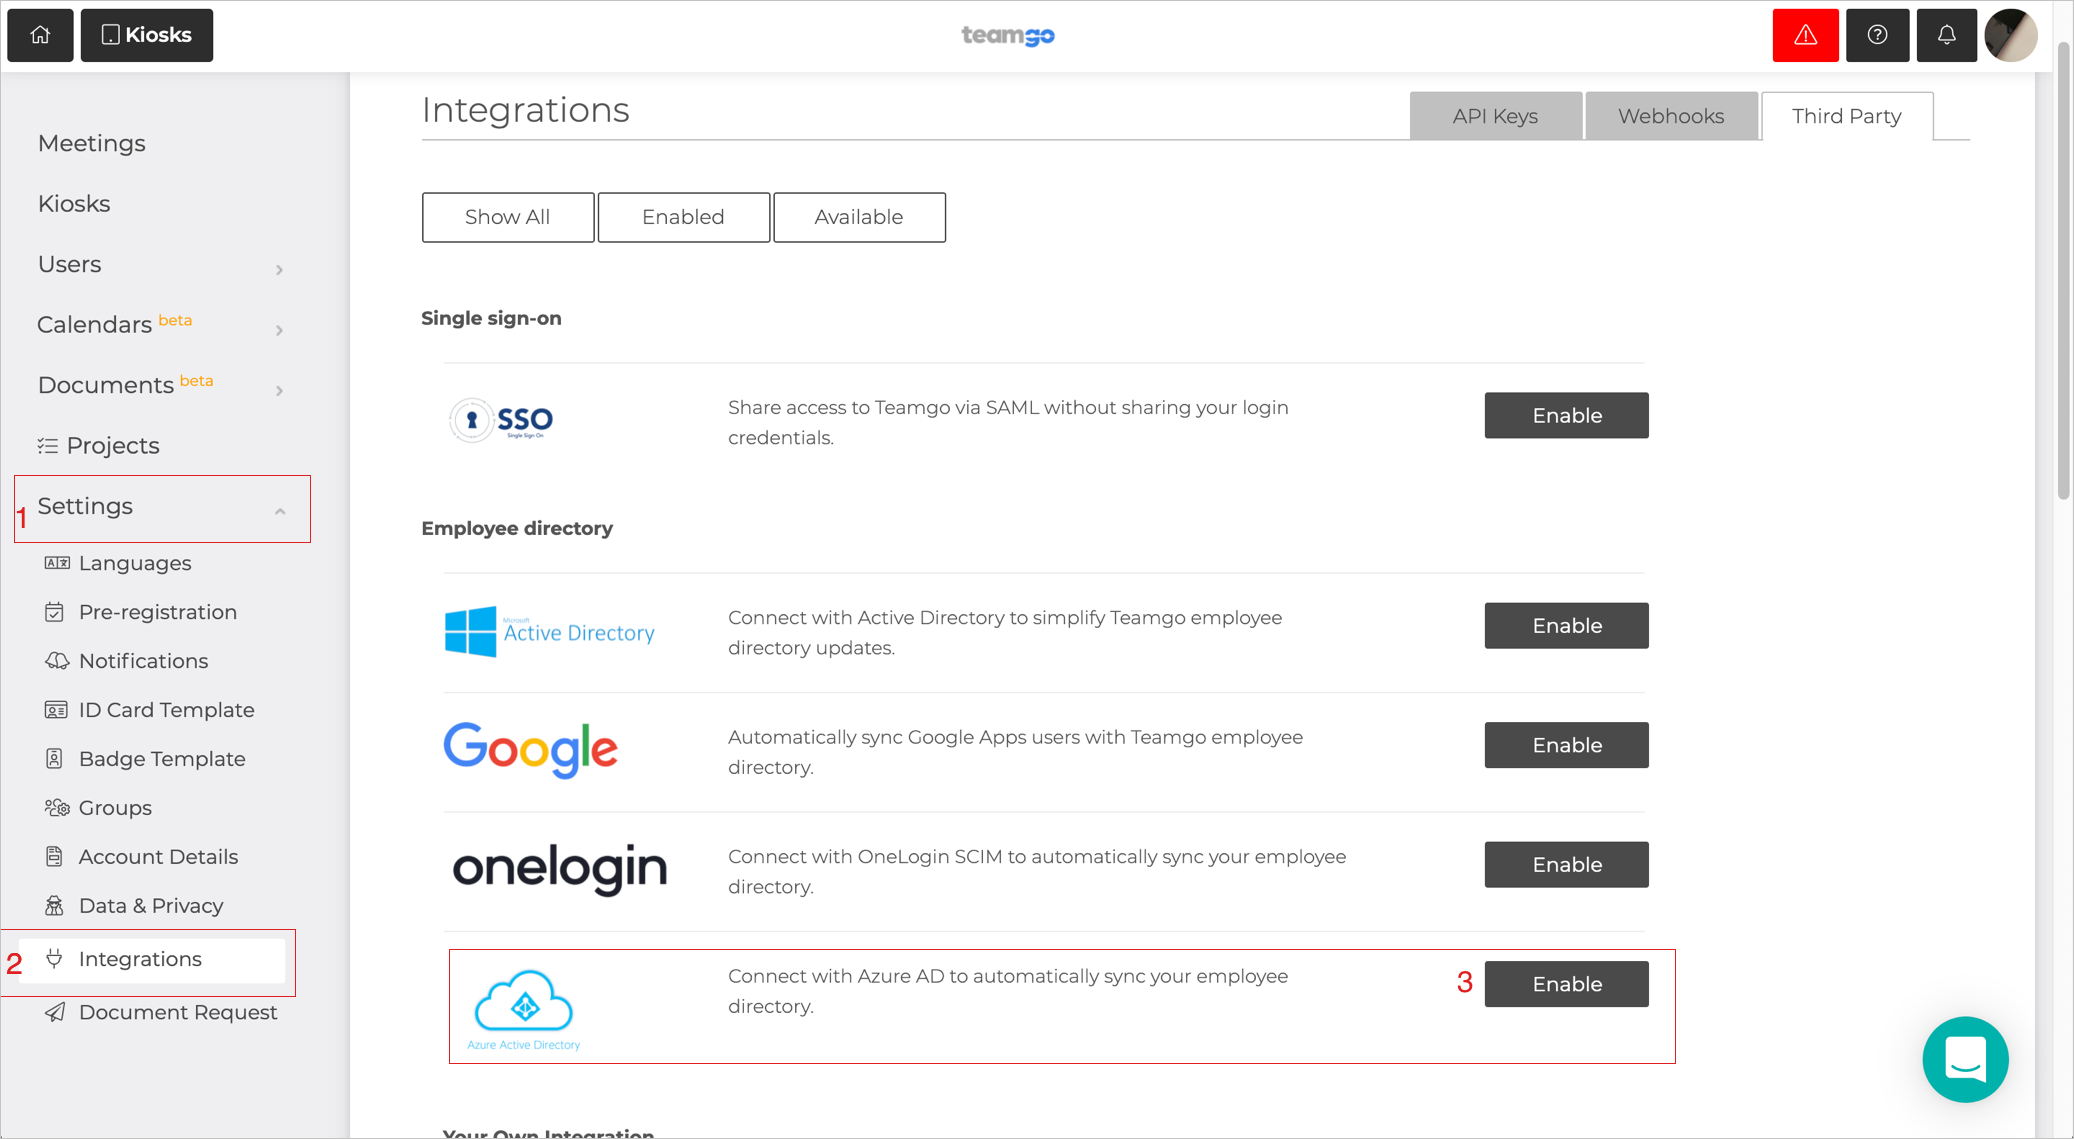Enable the SSO SAML integration

tap(1566, 415)
